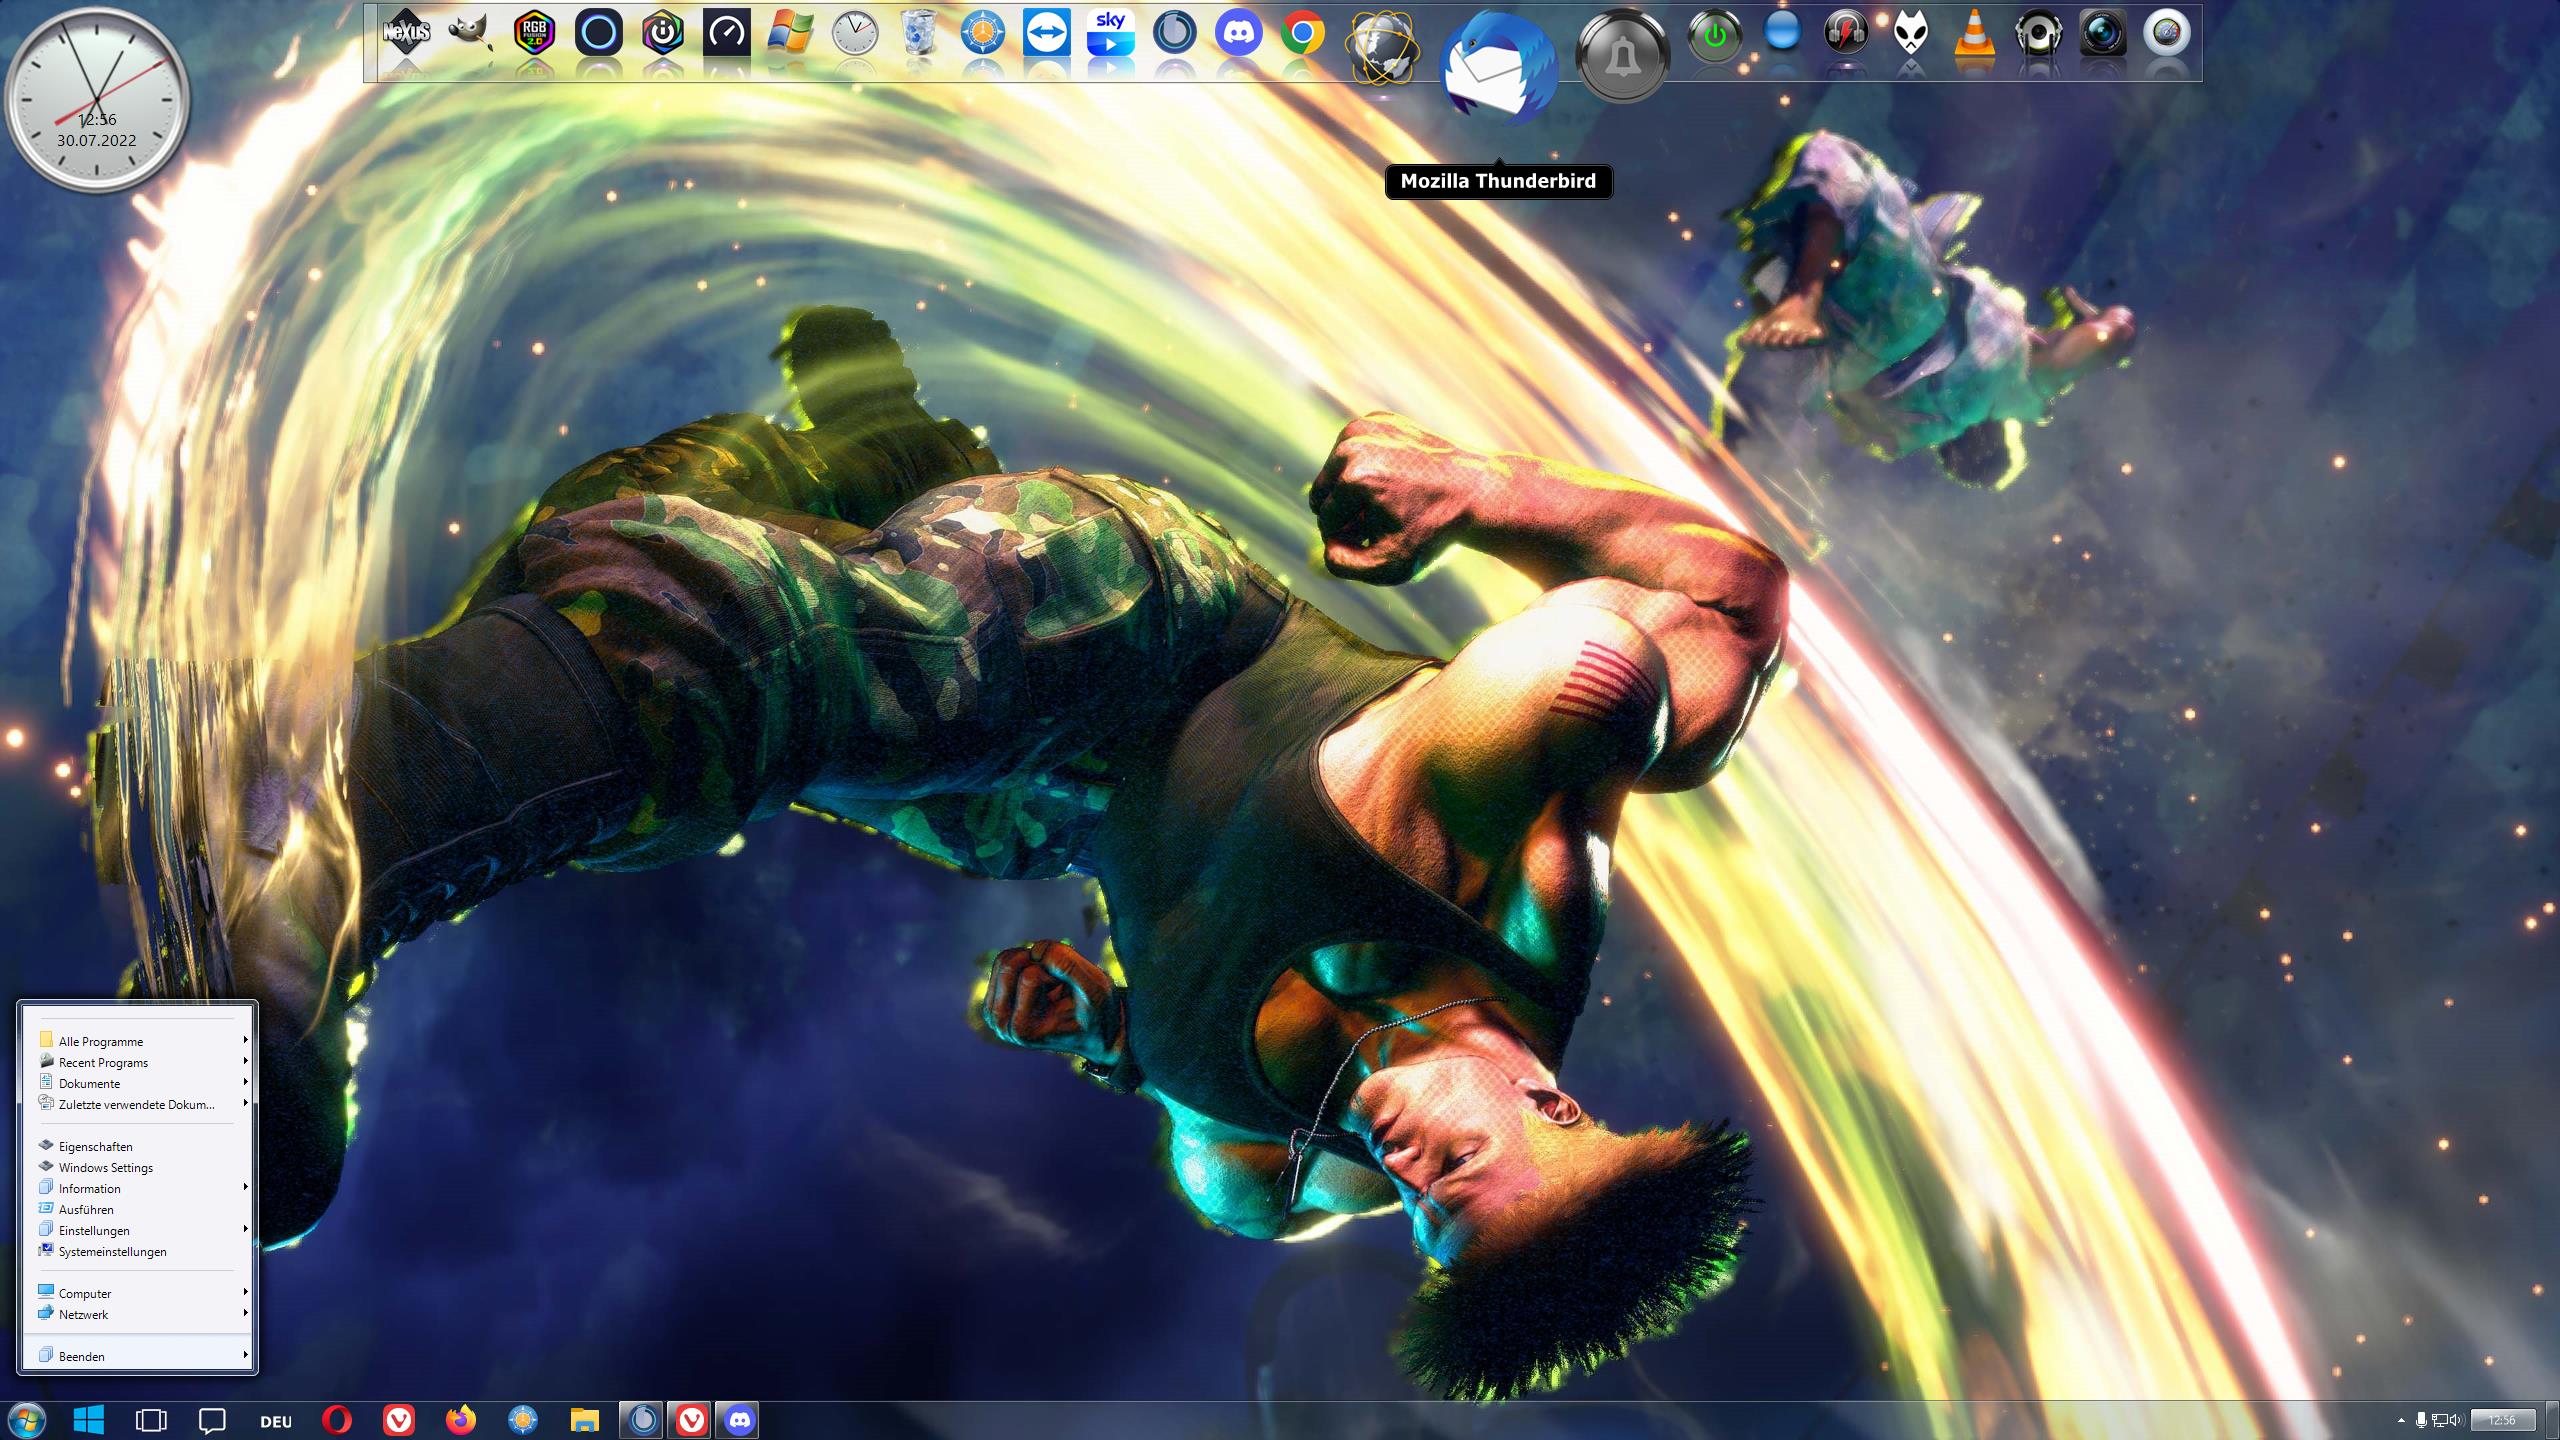This screenshot has width=2560, height=1440.
Task: Click Beenden to shut down
Action: (80, 1356)
